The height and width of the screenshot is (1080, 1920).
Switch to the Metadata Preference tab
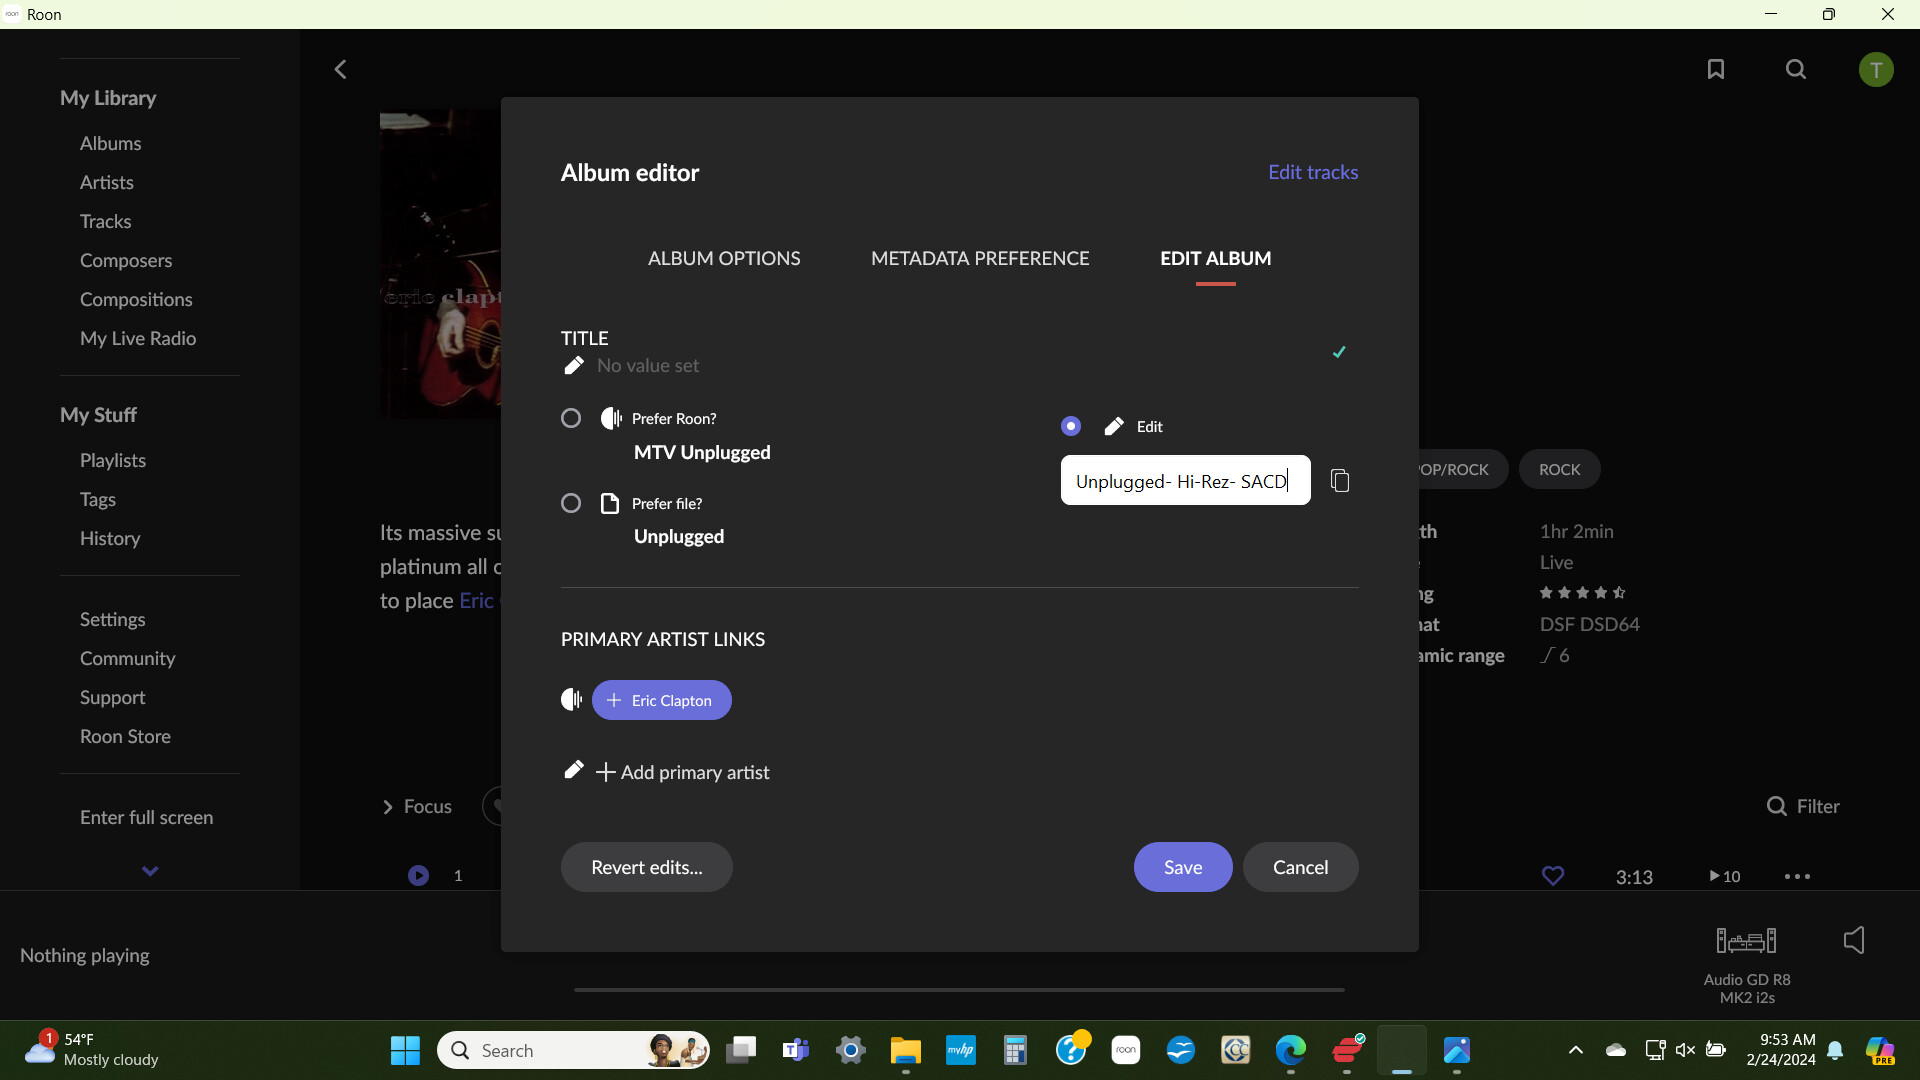[x=980, y=258]
